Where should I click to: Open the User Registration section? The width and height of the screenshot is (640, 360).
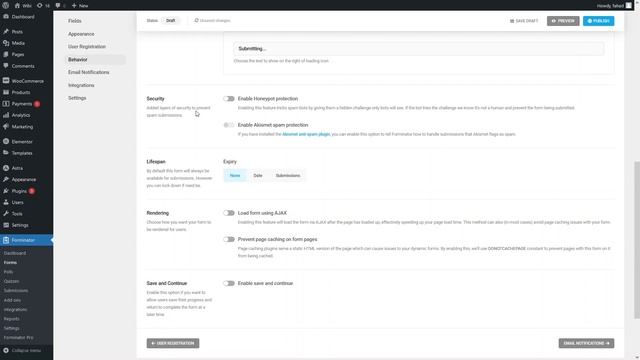click(x=87, y=47)
